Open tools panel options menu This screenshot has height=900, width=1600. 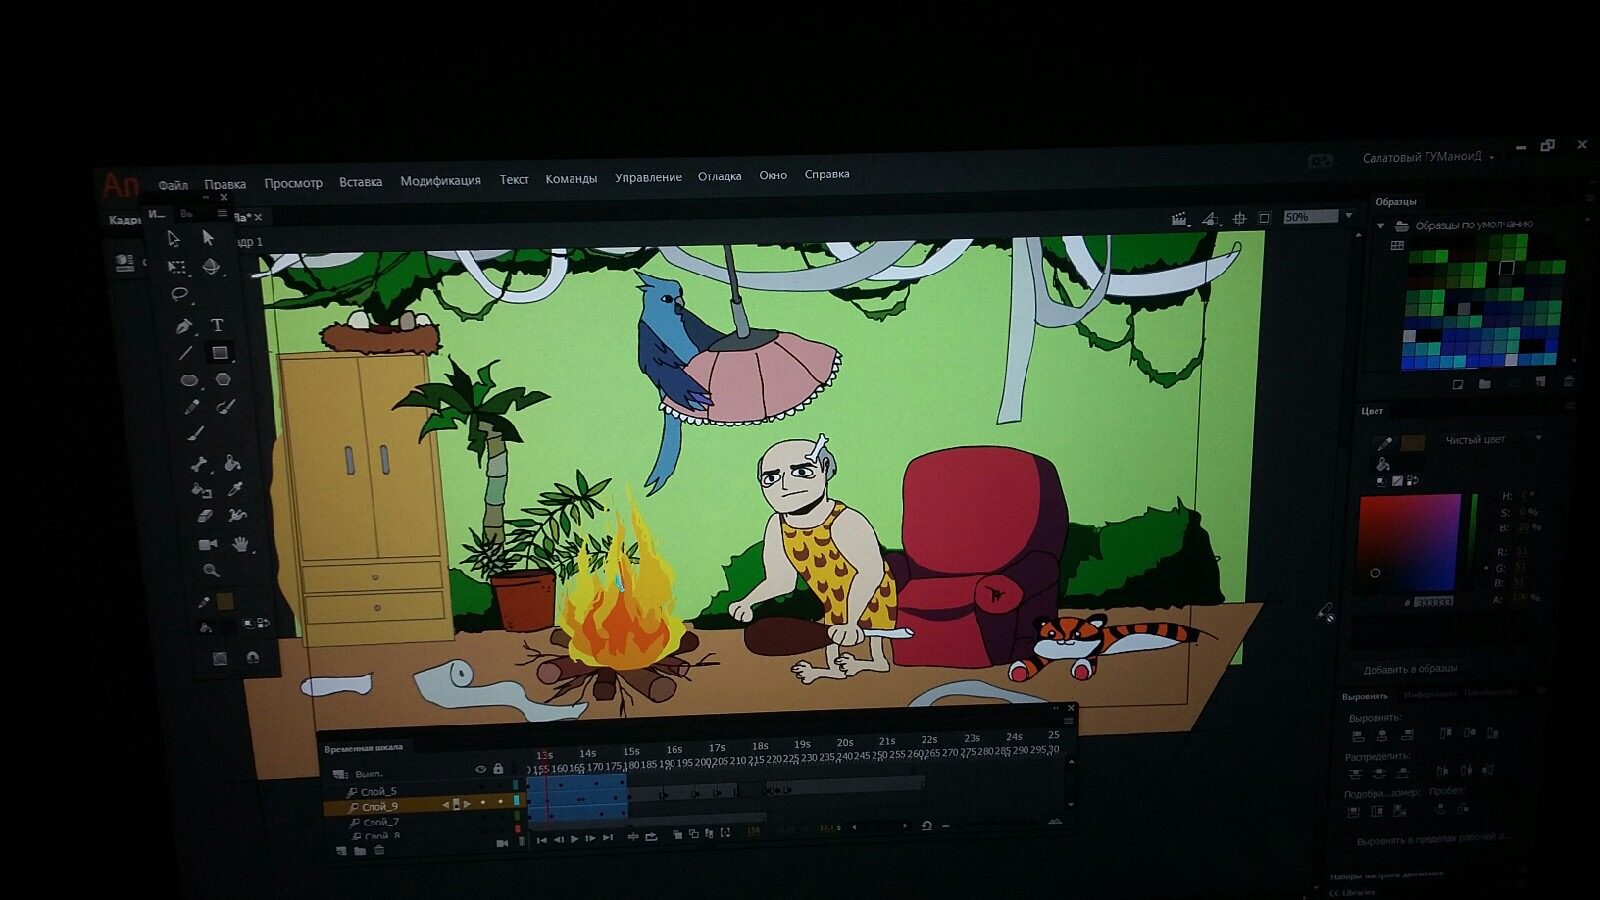point(222,213)
